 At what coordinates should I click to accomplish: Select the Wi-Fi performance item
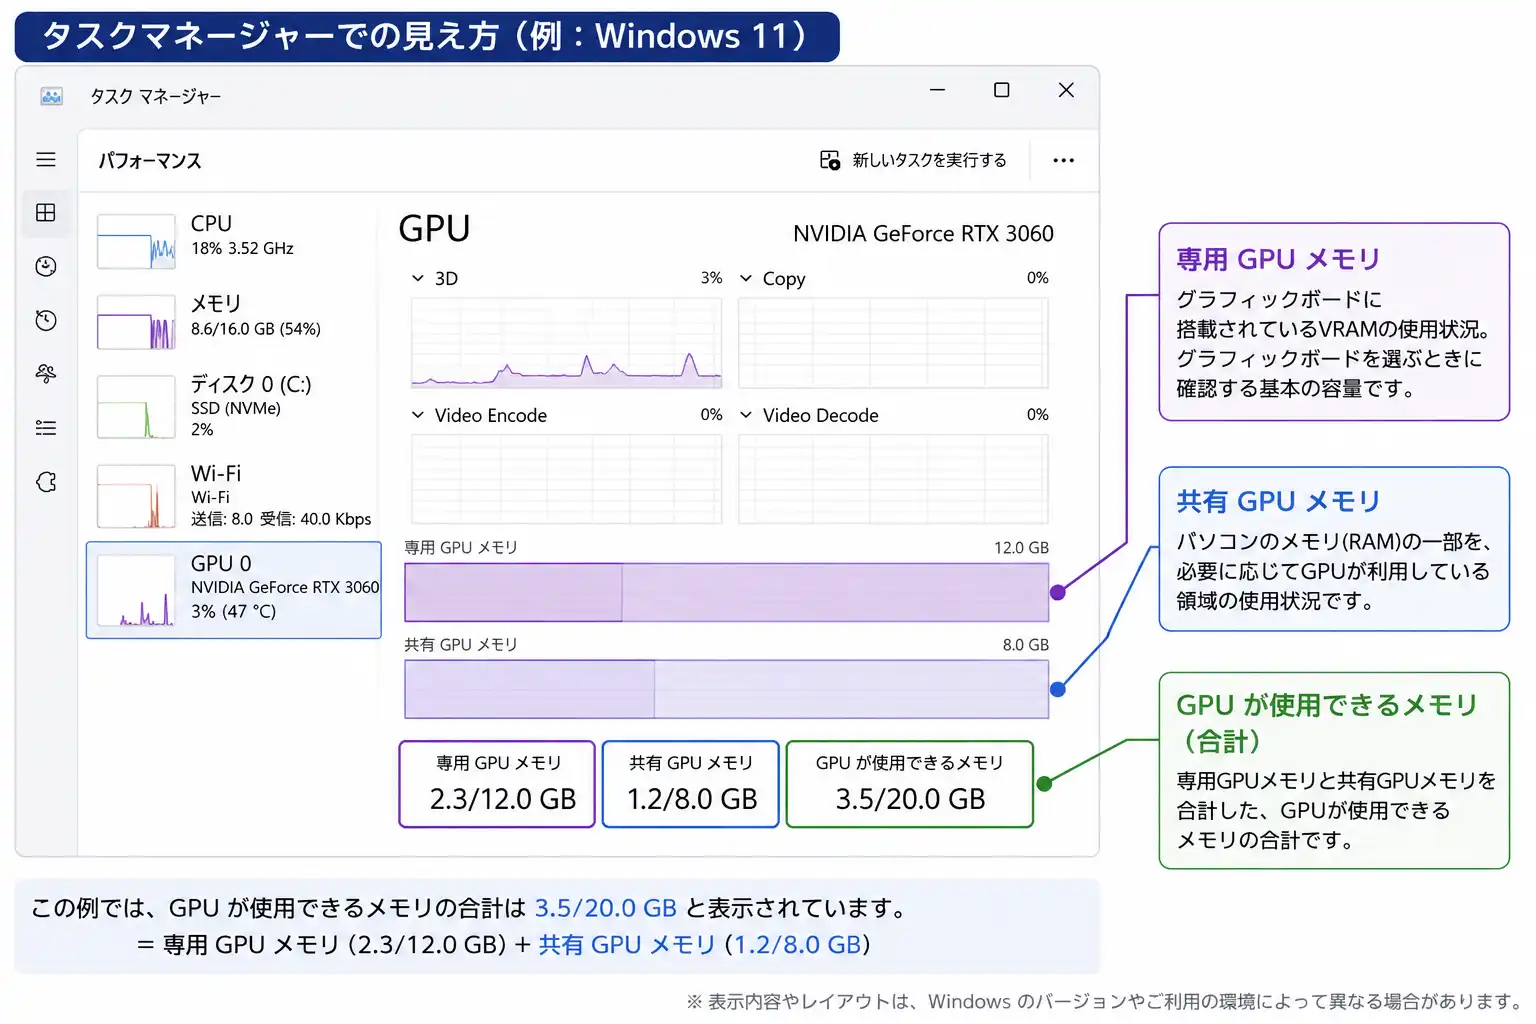click(x=233, y=496)
